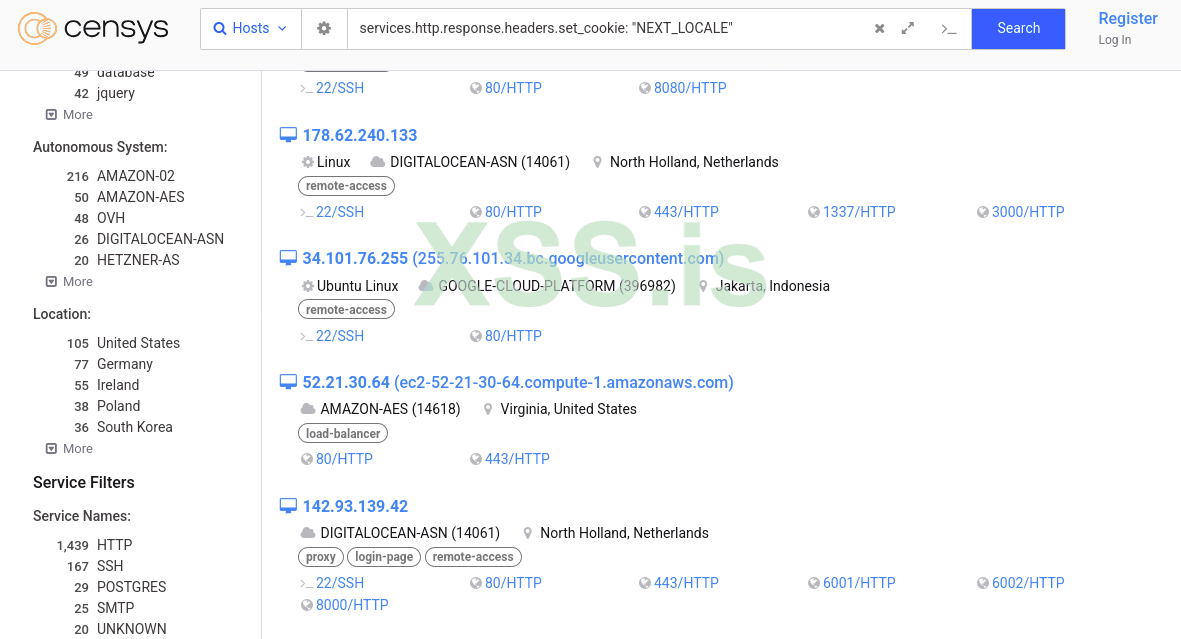Expand More under the jquery list
Image resolution: width=1181 pixels, height=639 pixels.
tap(69, 115)
